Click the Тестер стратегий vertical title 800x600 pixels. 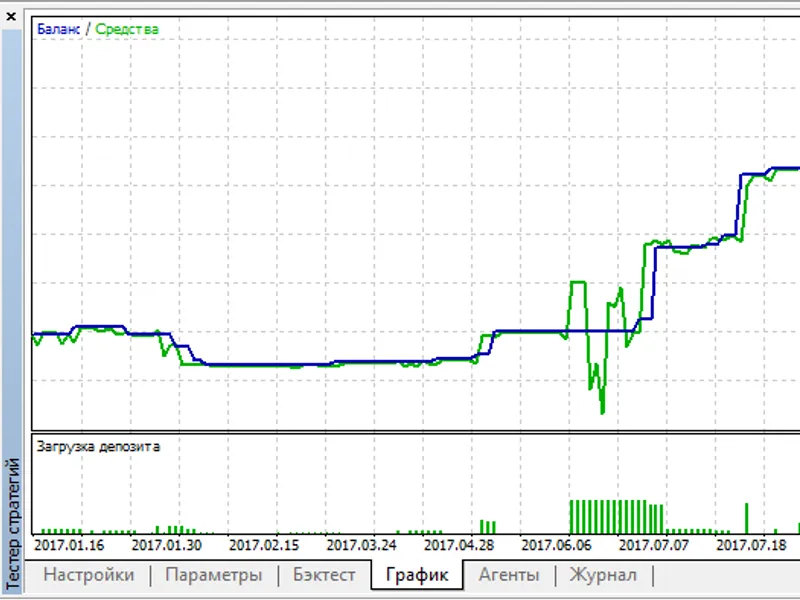pos(12,524)
